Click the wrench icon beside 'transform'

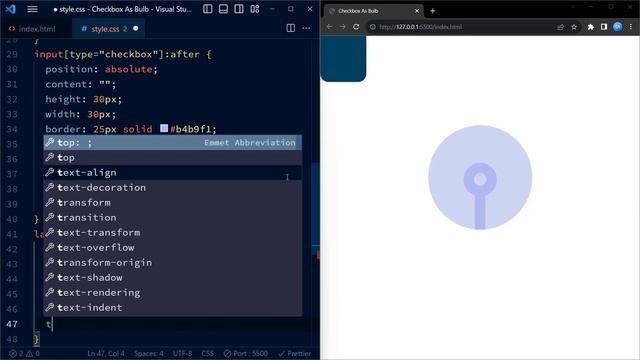point(50,202)
